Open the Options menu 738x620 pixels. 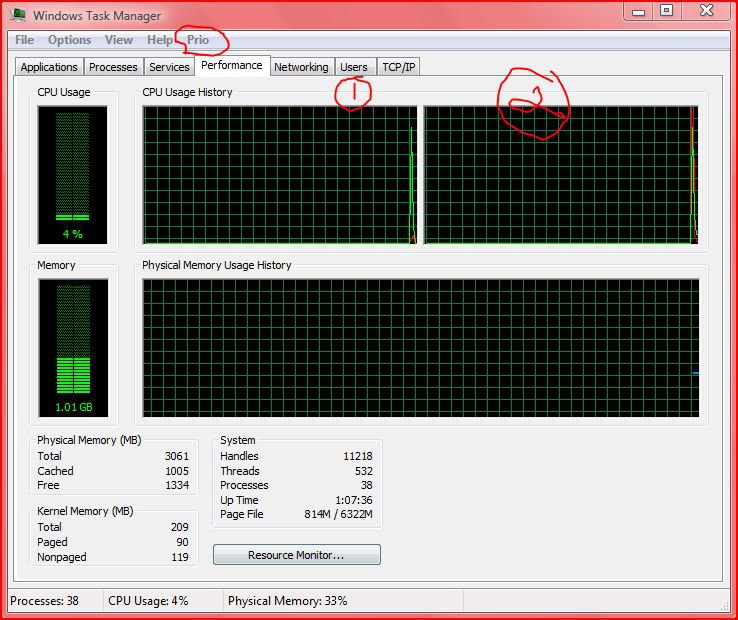70,40
